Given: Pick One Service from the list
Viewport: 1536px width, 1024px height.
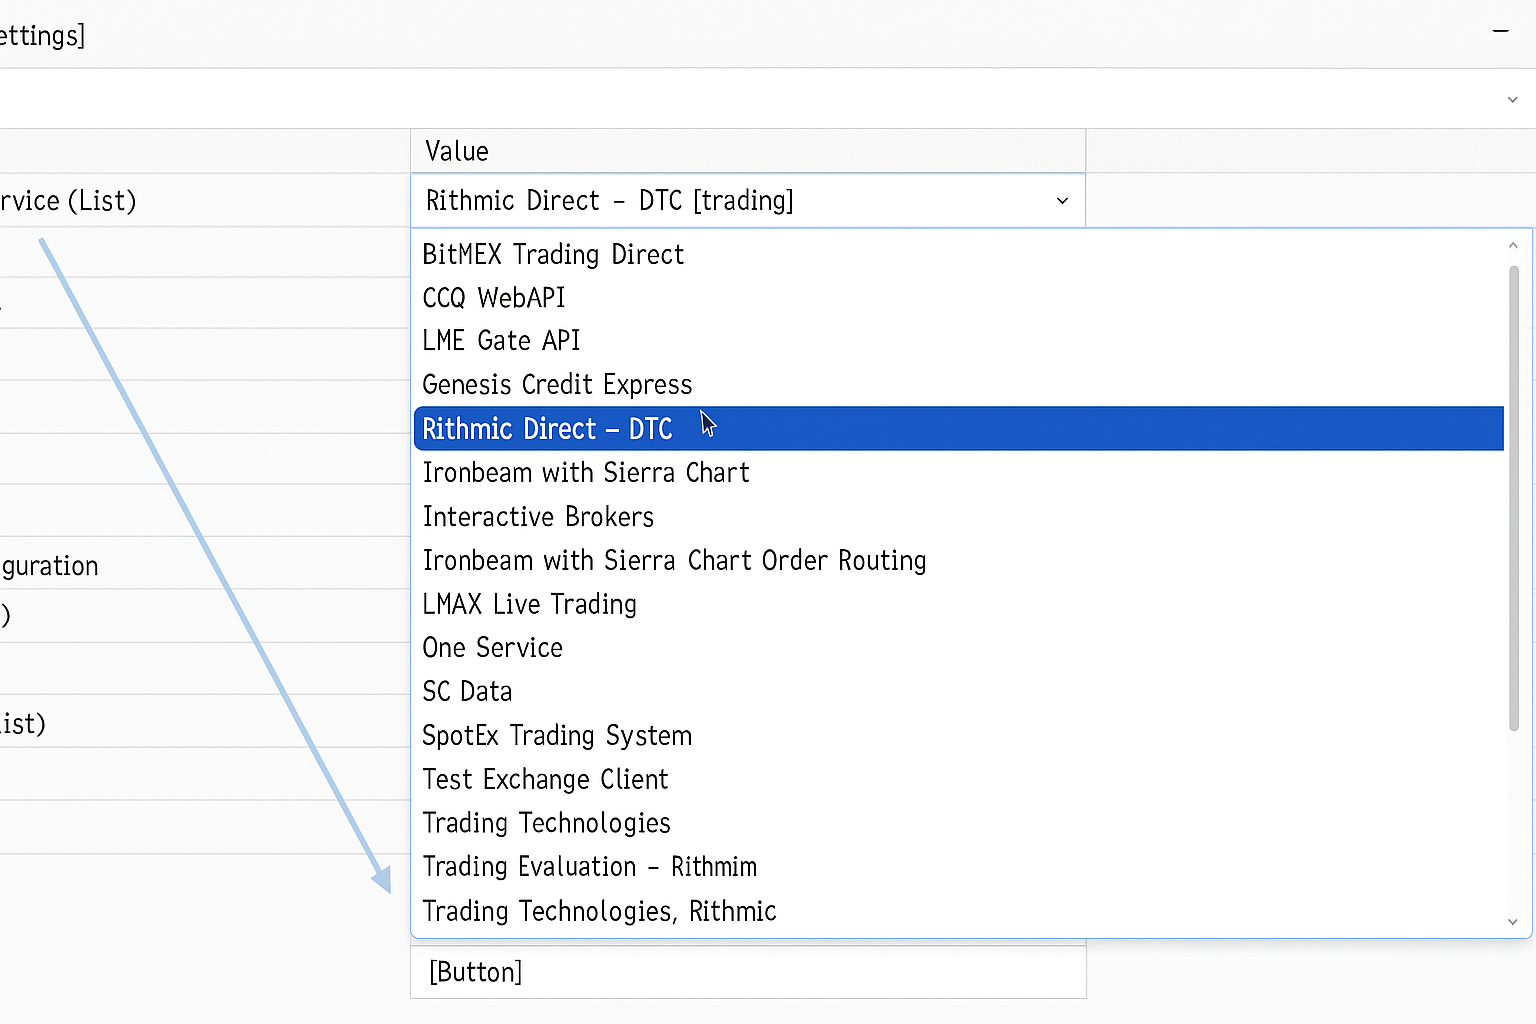Looking at the screenshot, I should (958, 647).
